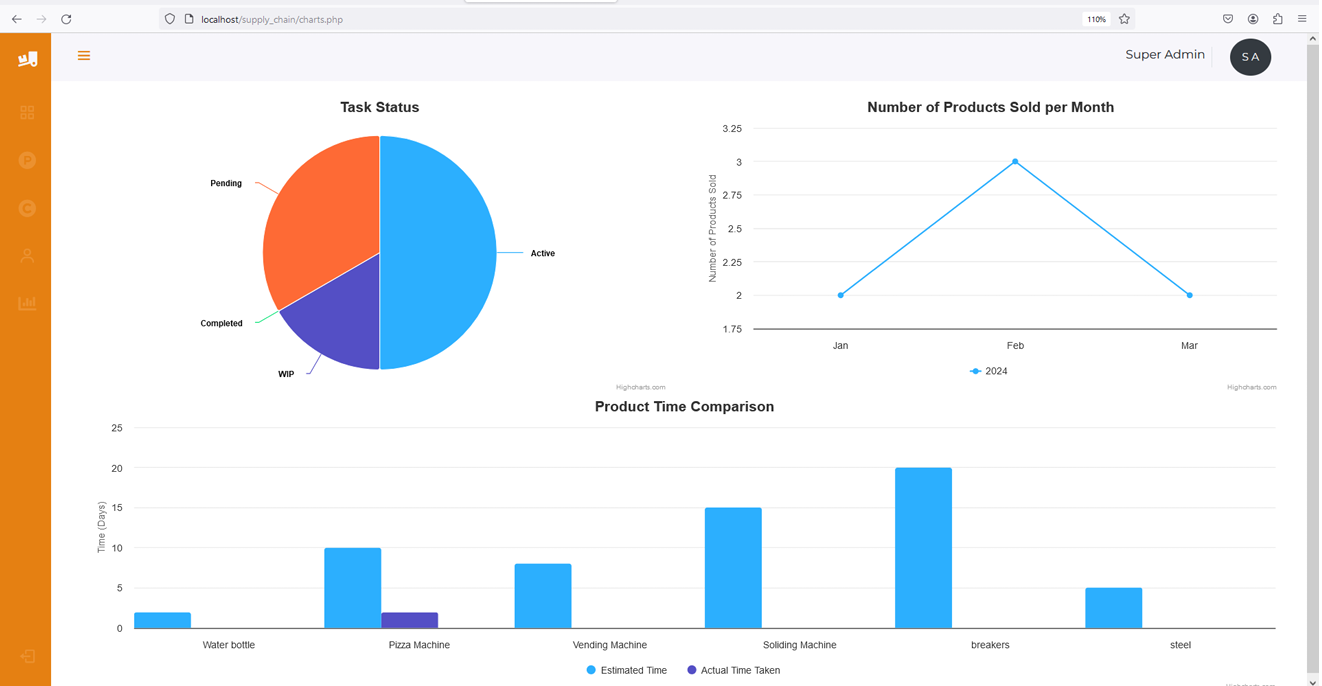Screen dimensions: 1322x686
Task: Click the logout icon at sidebar bottom
Action: (x=27, y=657)
